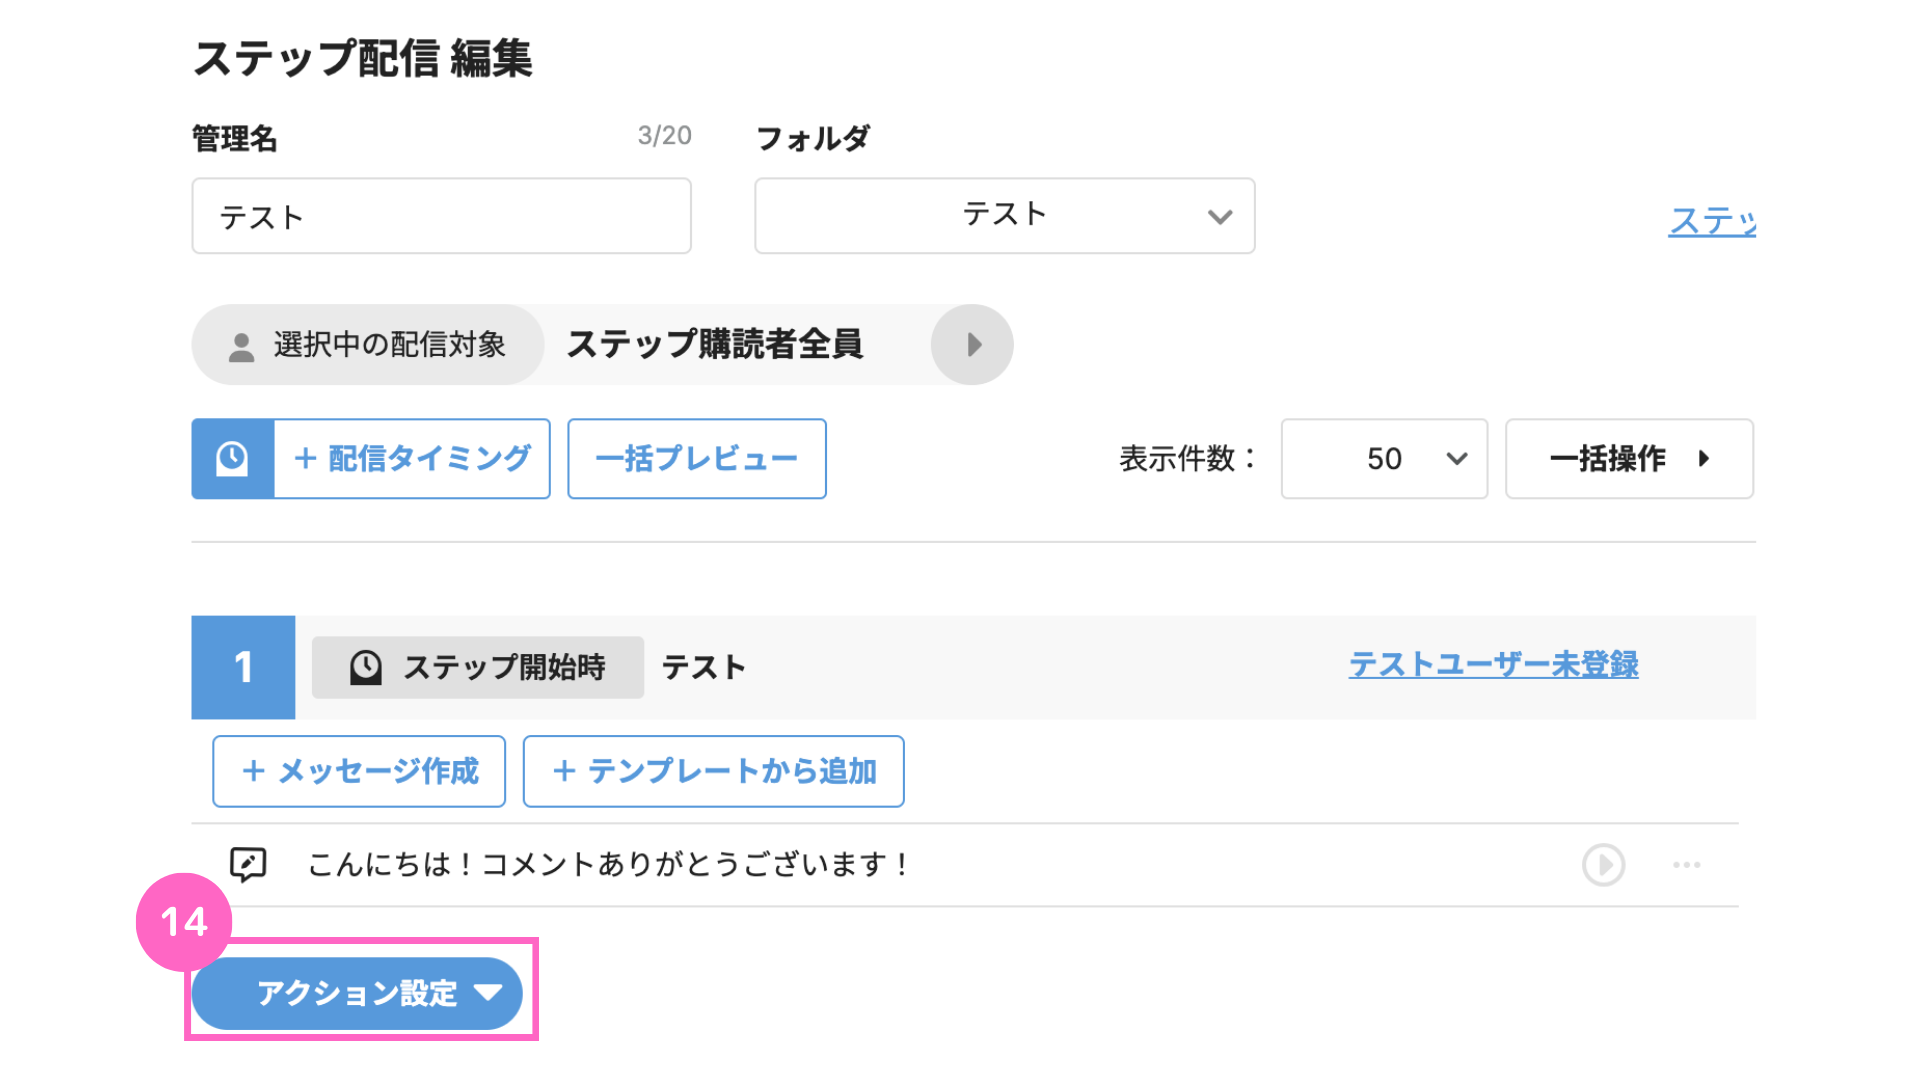Click + テンプレートから追加 button
The image size is (1920, 1080).
tap(713, 772)
